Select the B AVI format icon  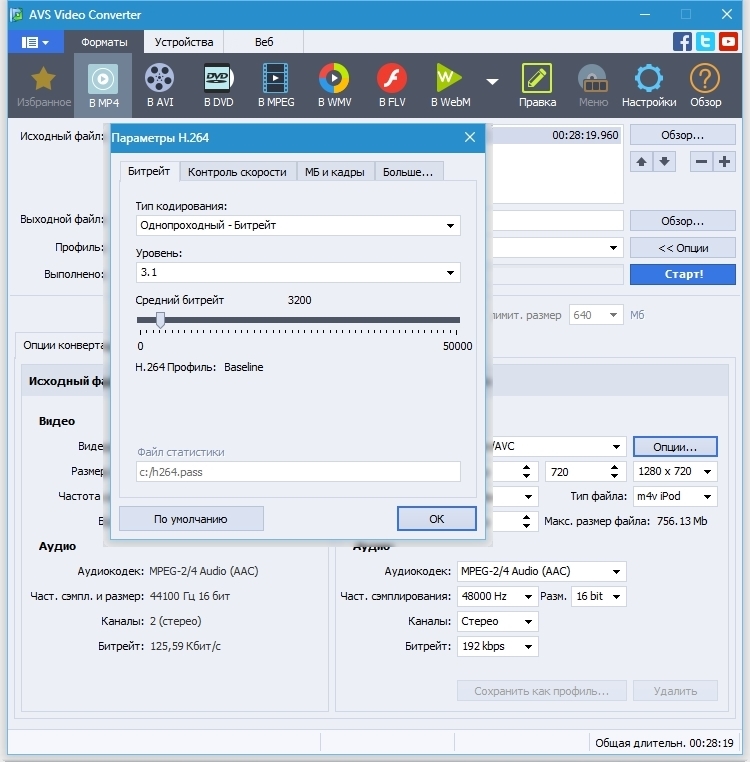click(159, 84)
